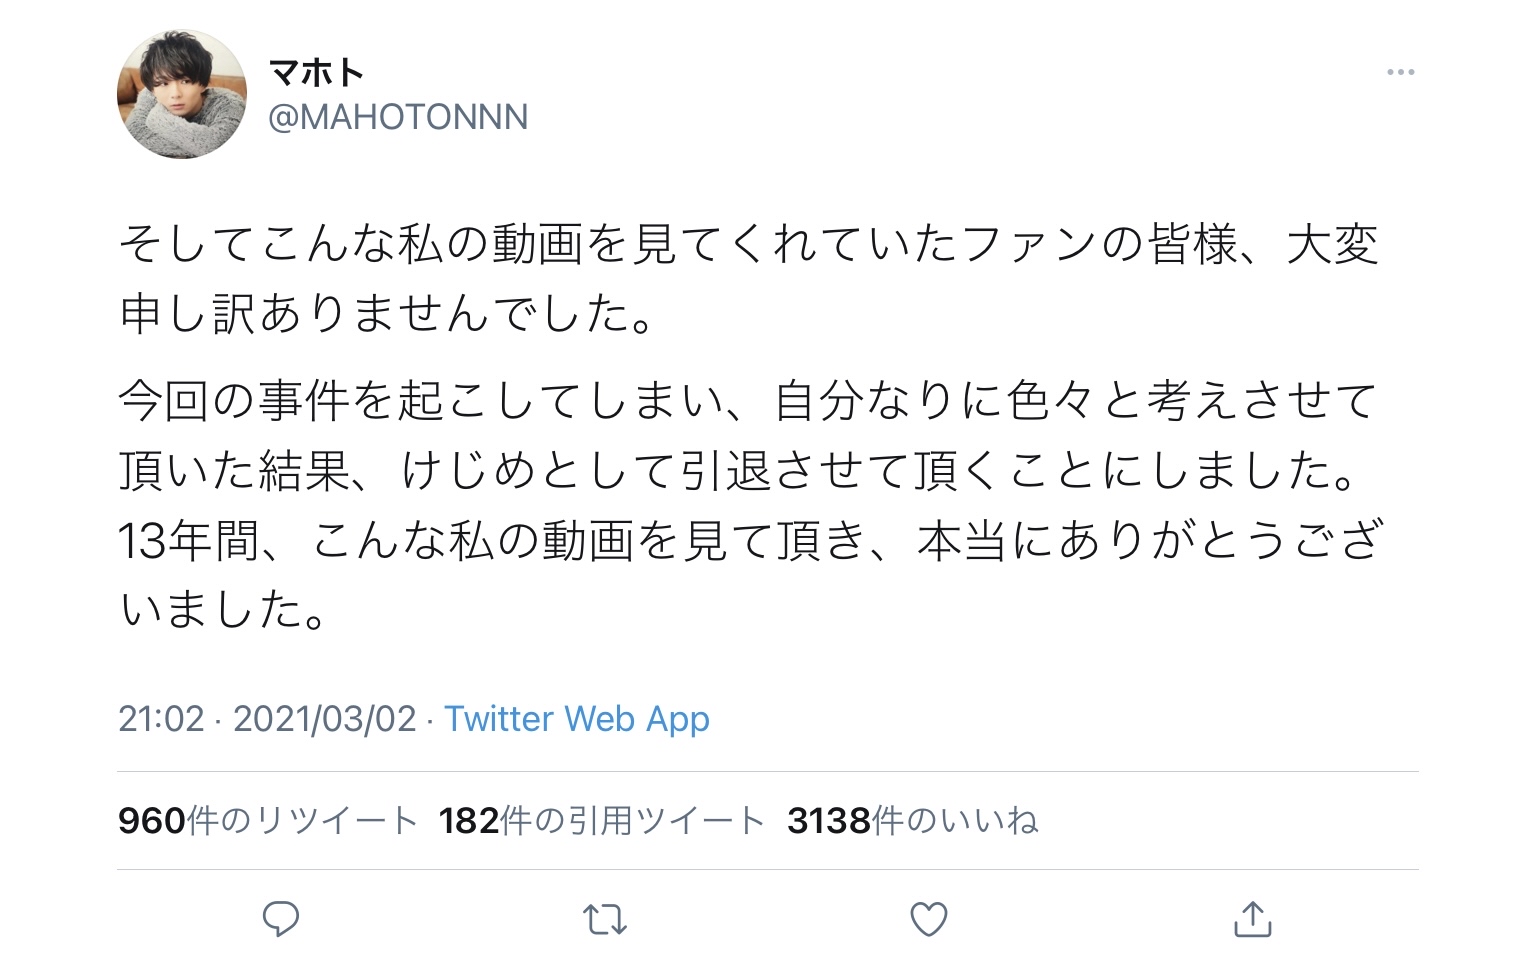The width and height of the screenshot is (1536, 959).
Task: Open the @MAHOTONNN handle link
Action: [x=398, y=117]
